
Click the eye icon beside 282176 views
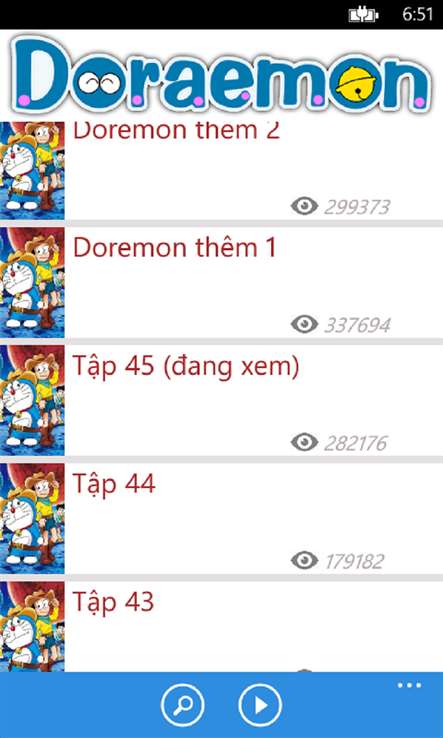pyautogui.click(x=304, y=442)
